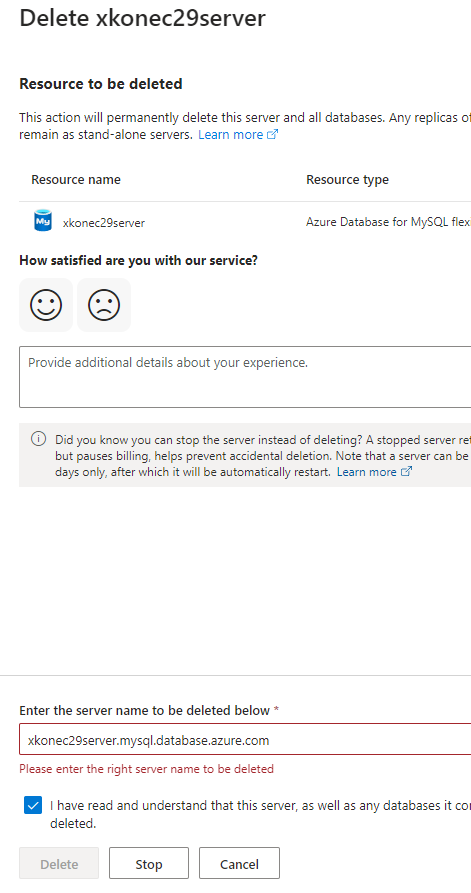Uncheck the I have read and understand checkbox
Image resolution: width=471 pixels, height=893 pixels.
click(33, 805)
